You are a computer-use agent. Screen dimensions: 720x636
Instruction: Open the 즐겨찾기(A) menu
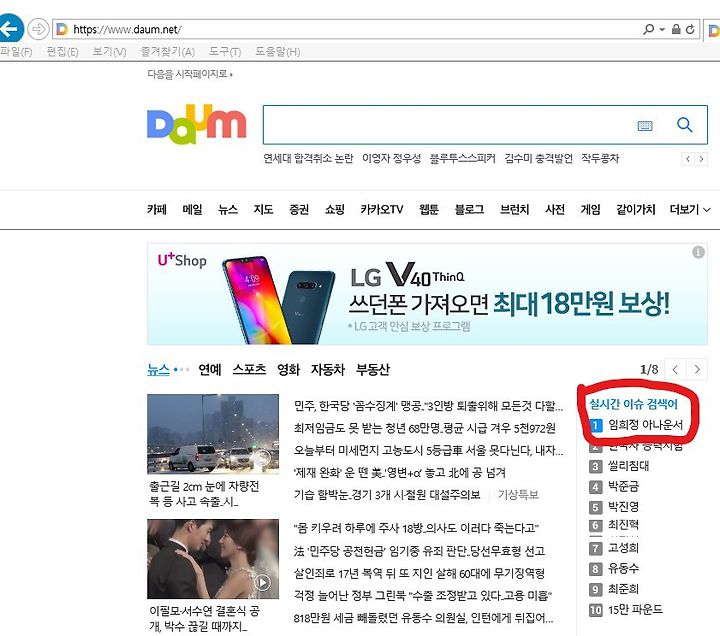[168, 51]
